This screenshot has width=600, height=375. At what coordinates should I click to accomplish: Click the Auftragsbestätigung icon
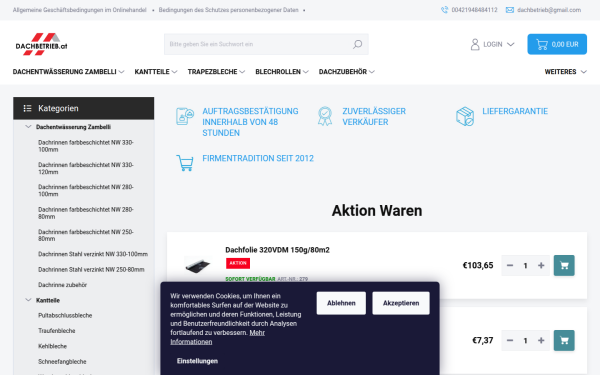(185, 116)
